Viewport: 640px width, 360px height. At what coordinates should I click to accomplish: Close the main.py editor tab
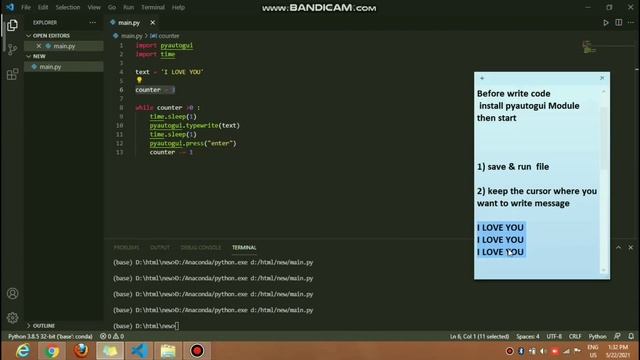click(153, 23)
